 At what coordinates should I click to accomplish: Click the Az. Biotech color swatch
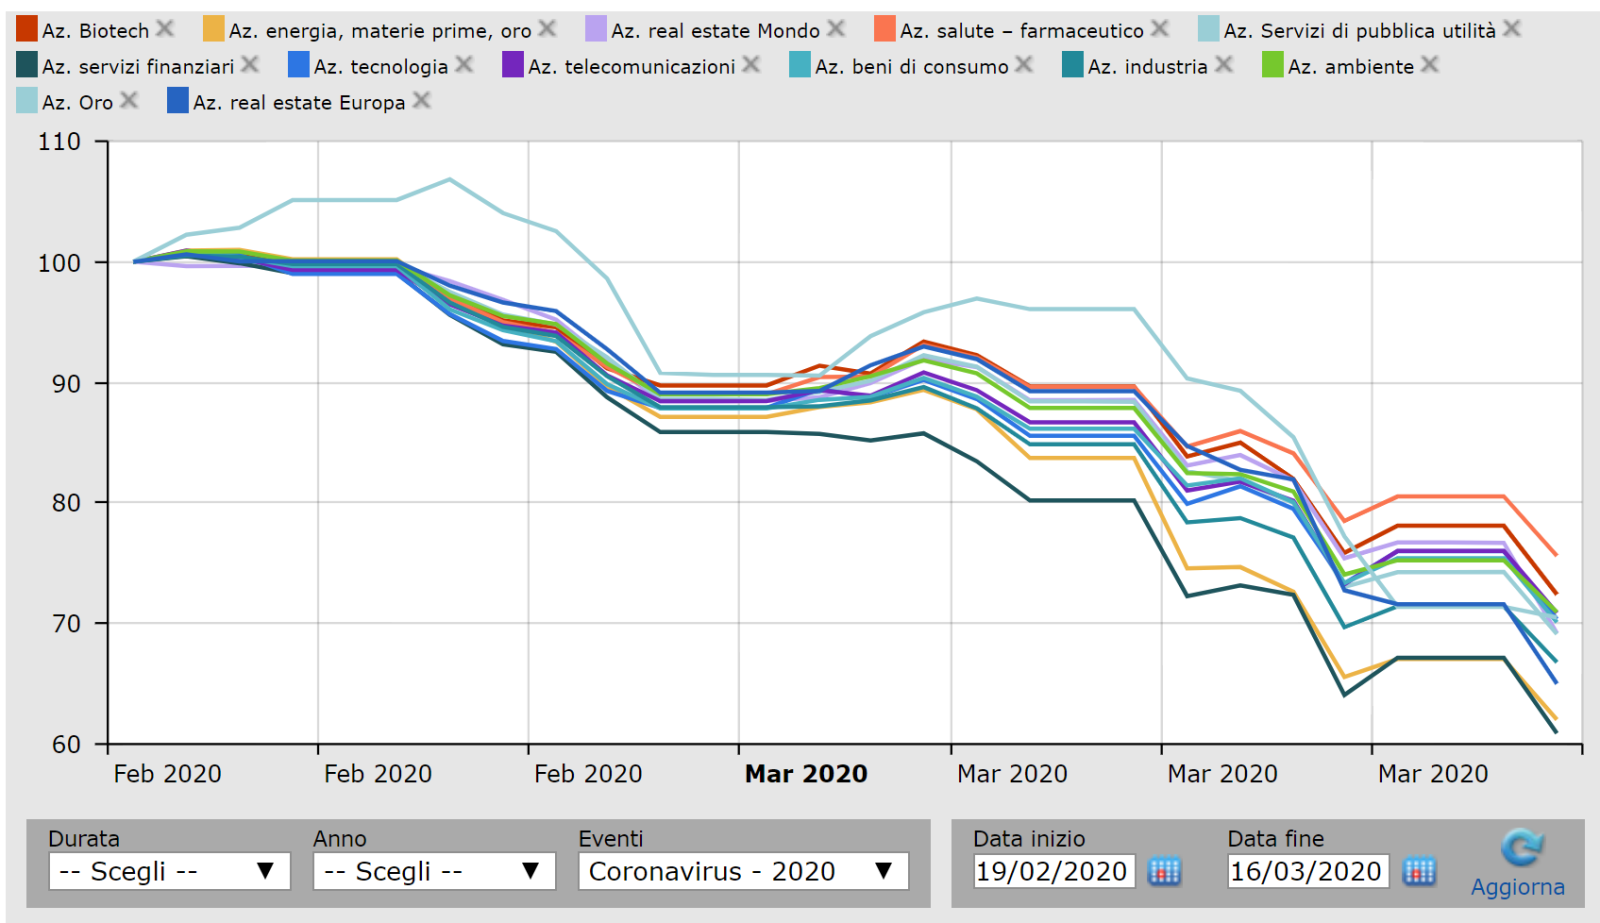pyautogui.click(x=27, y=29)
